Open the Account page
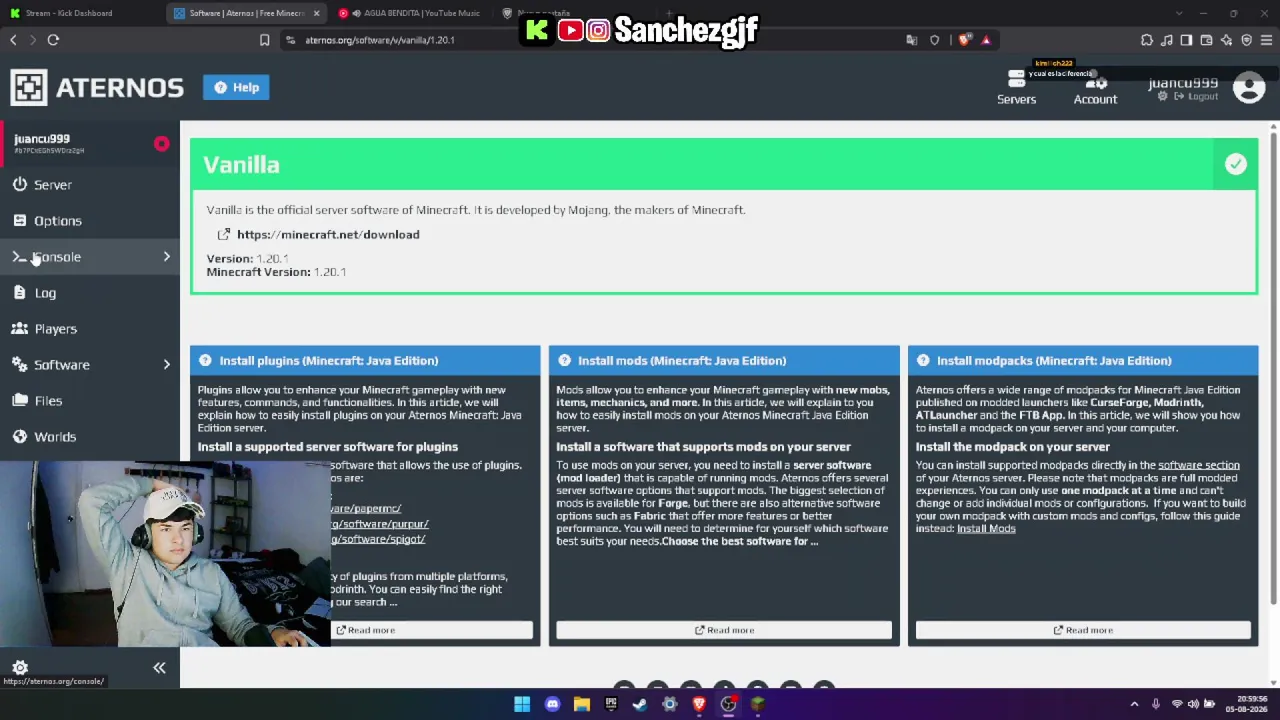This screenshot has height=720, width=1280. [1095, 89]
